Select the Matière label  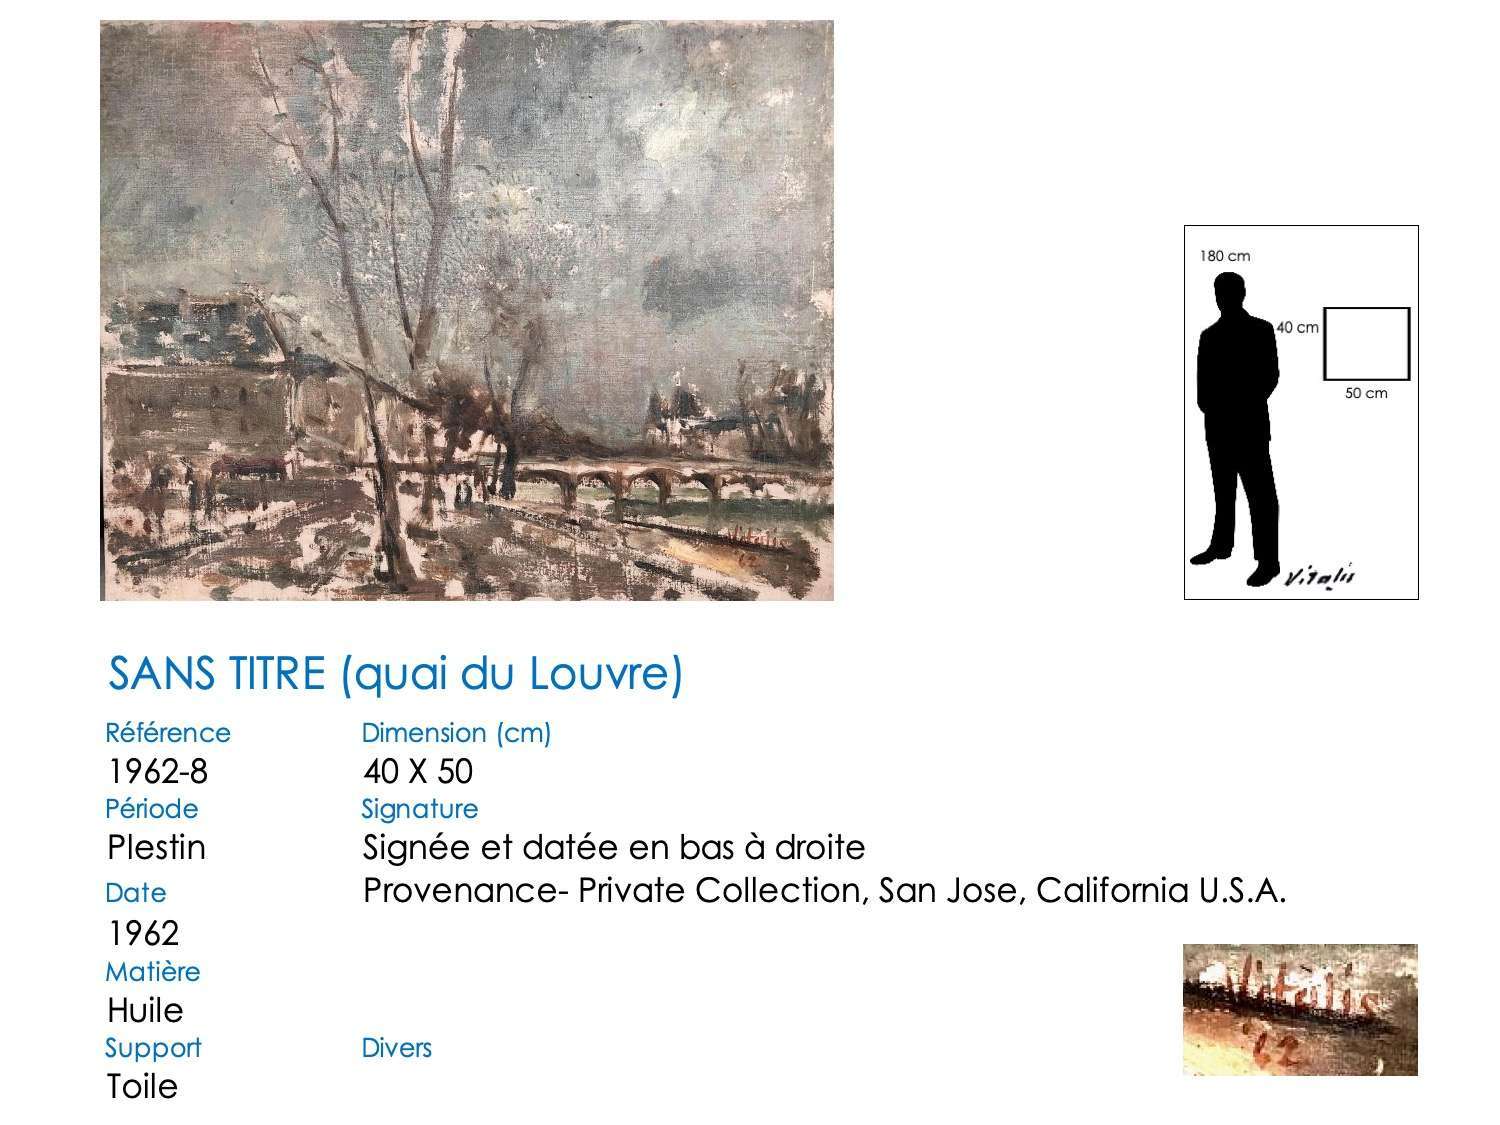[x=152, y=971]
